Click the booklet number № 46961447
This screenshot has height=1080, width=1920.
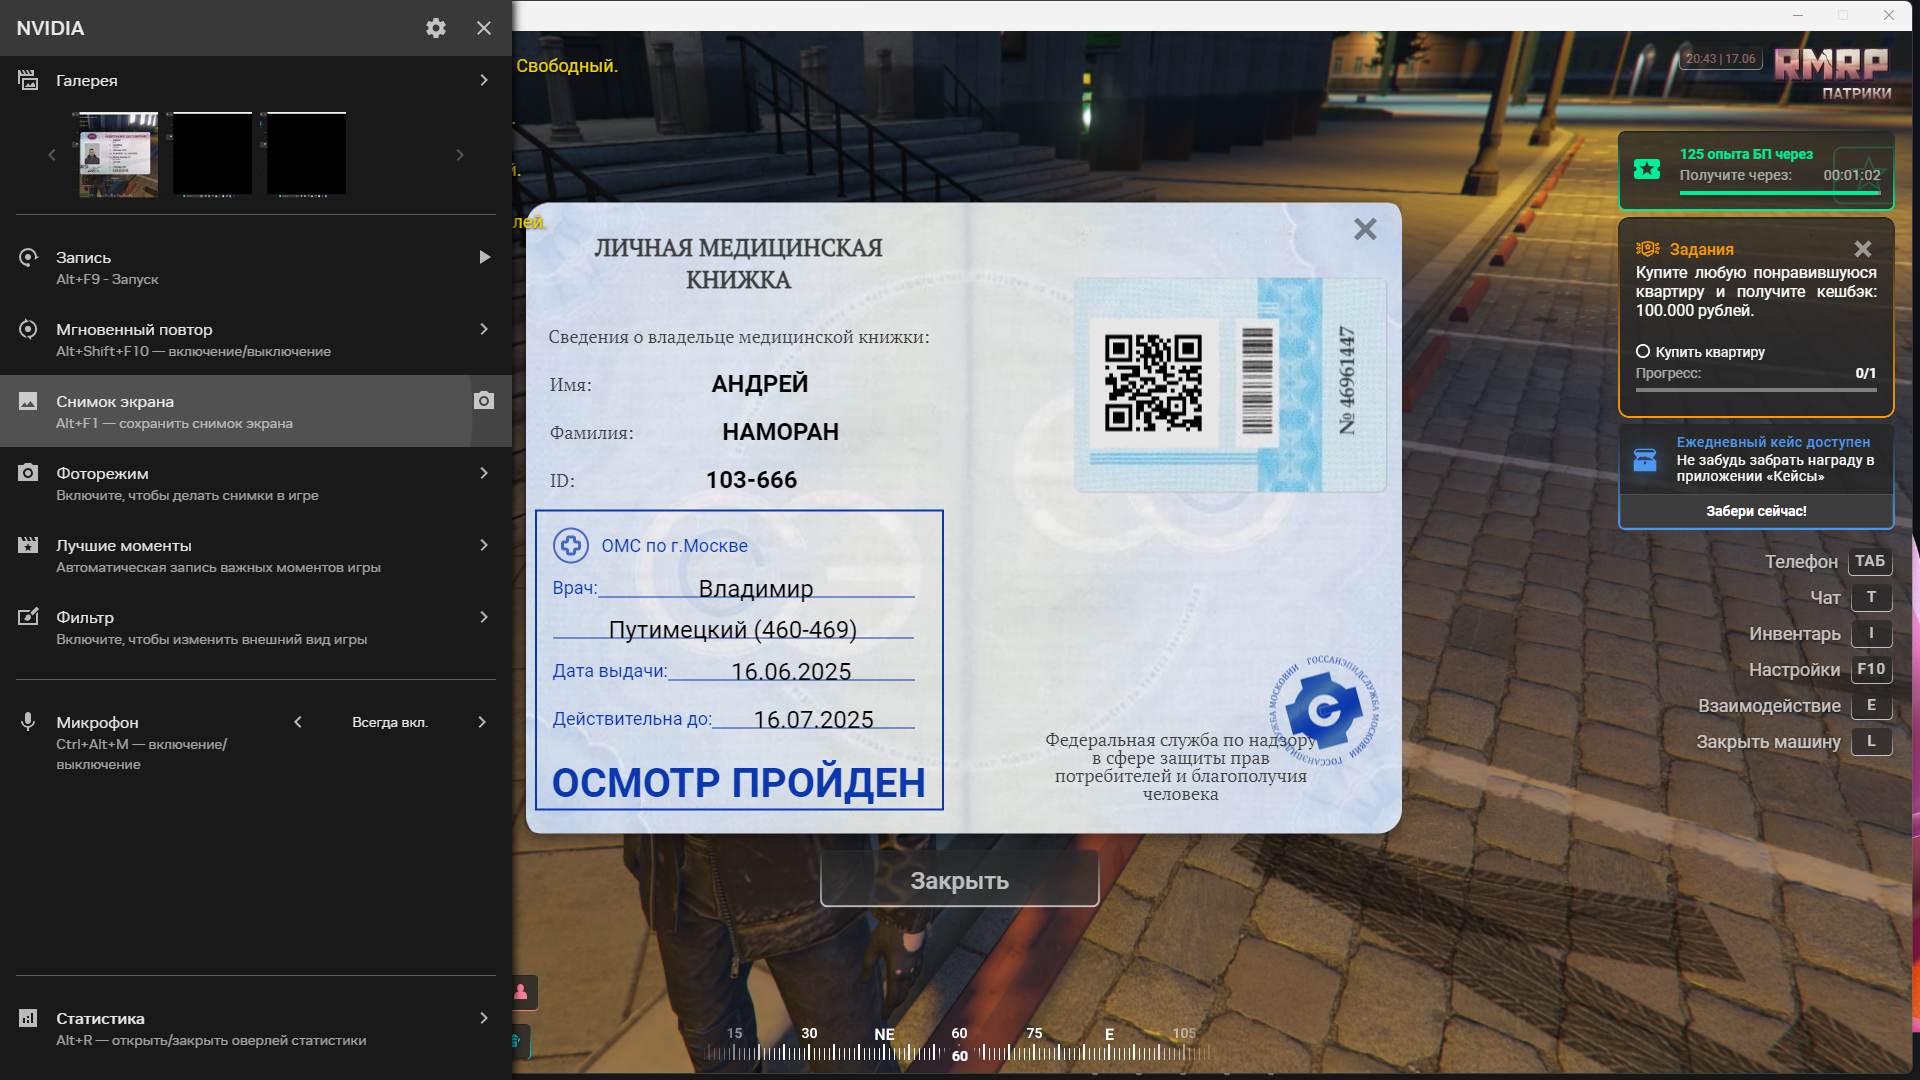pos(1347,380)
